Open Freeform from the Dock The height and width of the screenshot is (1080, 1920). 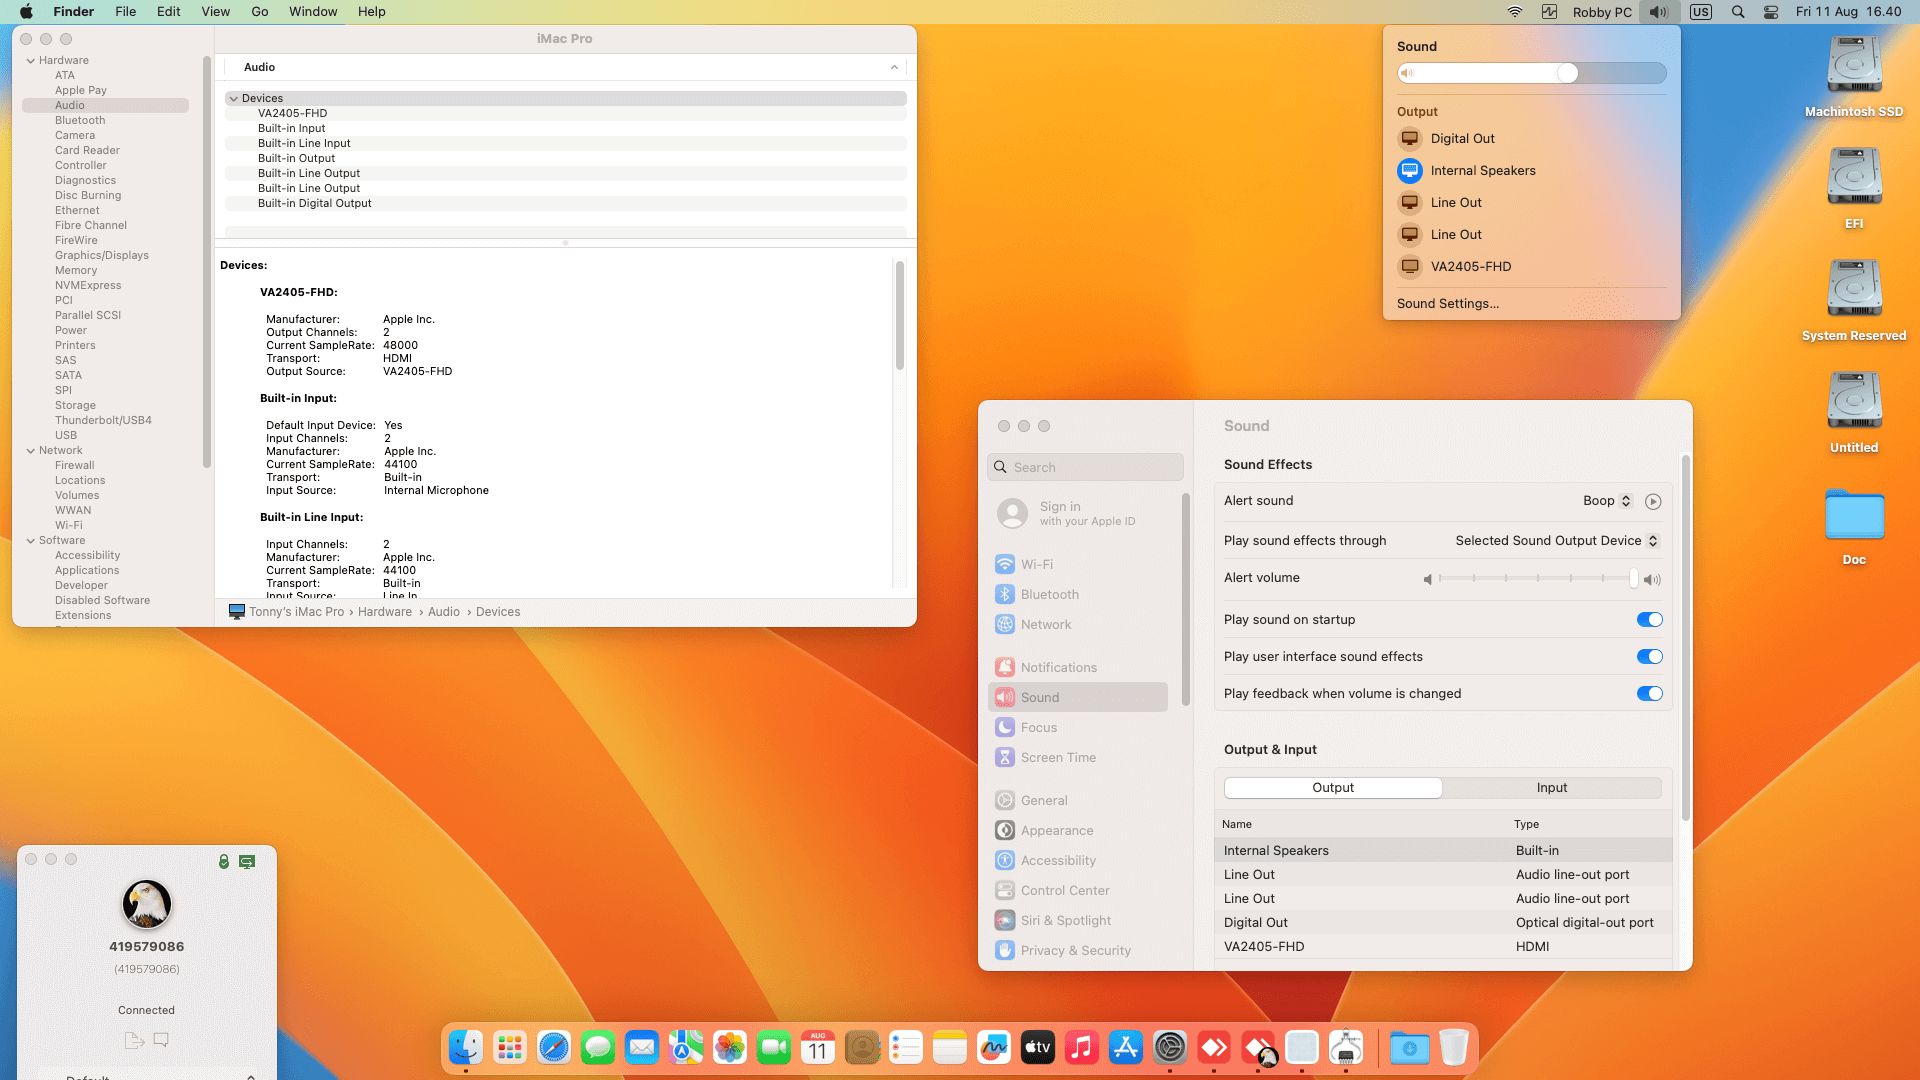click(x=994, y=1047)
